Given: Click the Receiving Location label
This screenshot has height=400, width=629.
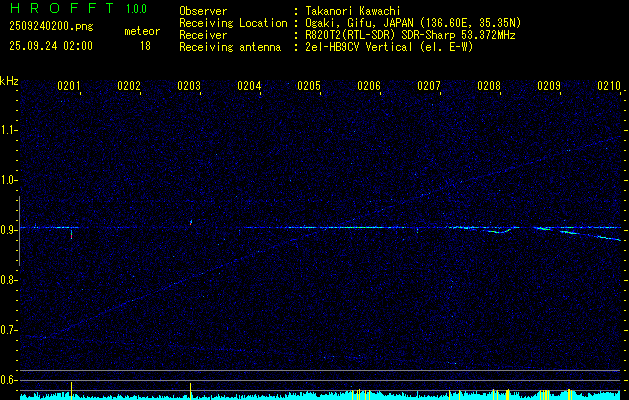Looking at the screenshot, I should [233, 23].
